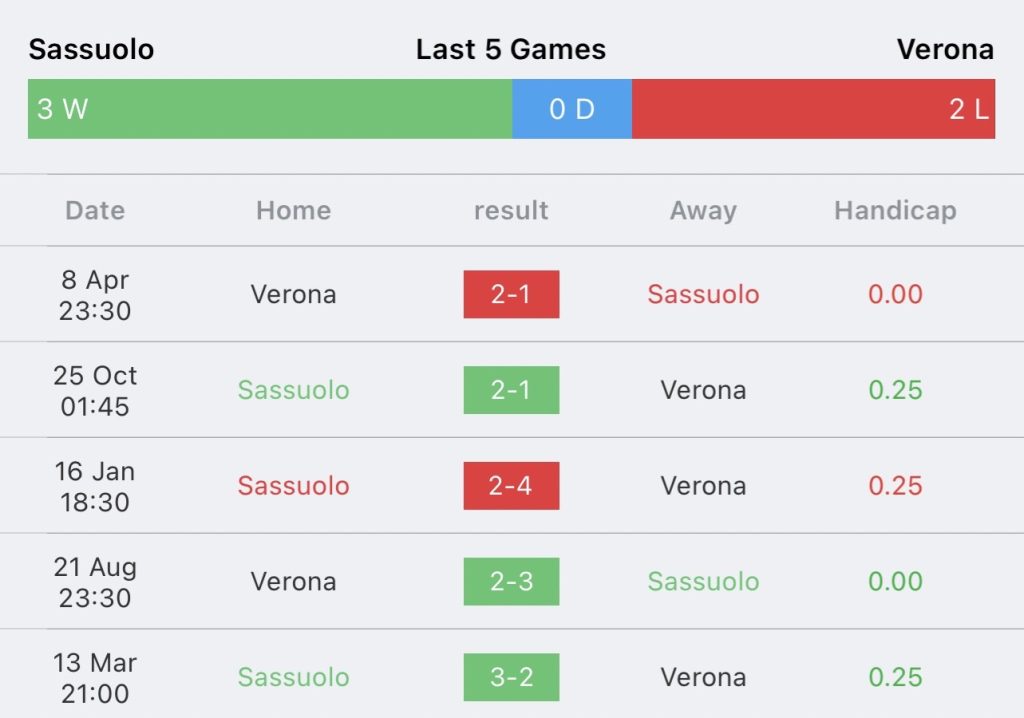The width and height of the screenshot is (1024, 718).
Task: Open the green 2-1 result on 25 Oct
Action: pos(511,390)
